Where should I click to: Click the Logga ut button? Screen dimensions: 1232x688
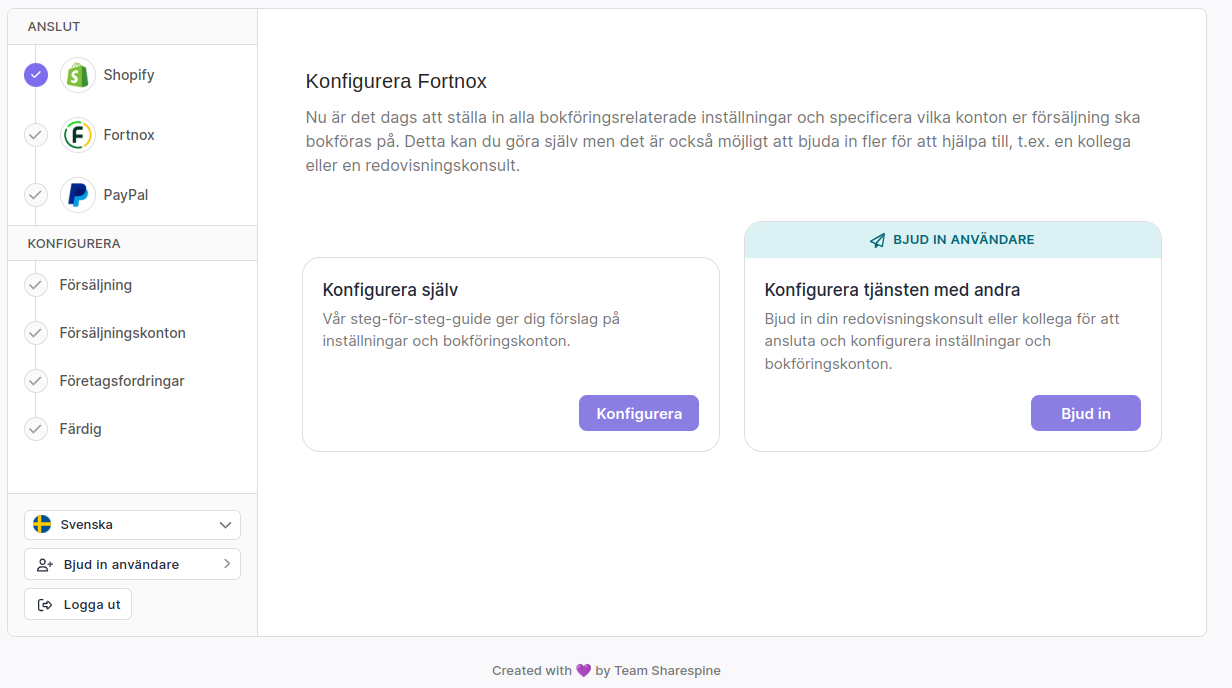click(78, 605)
